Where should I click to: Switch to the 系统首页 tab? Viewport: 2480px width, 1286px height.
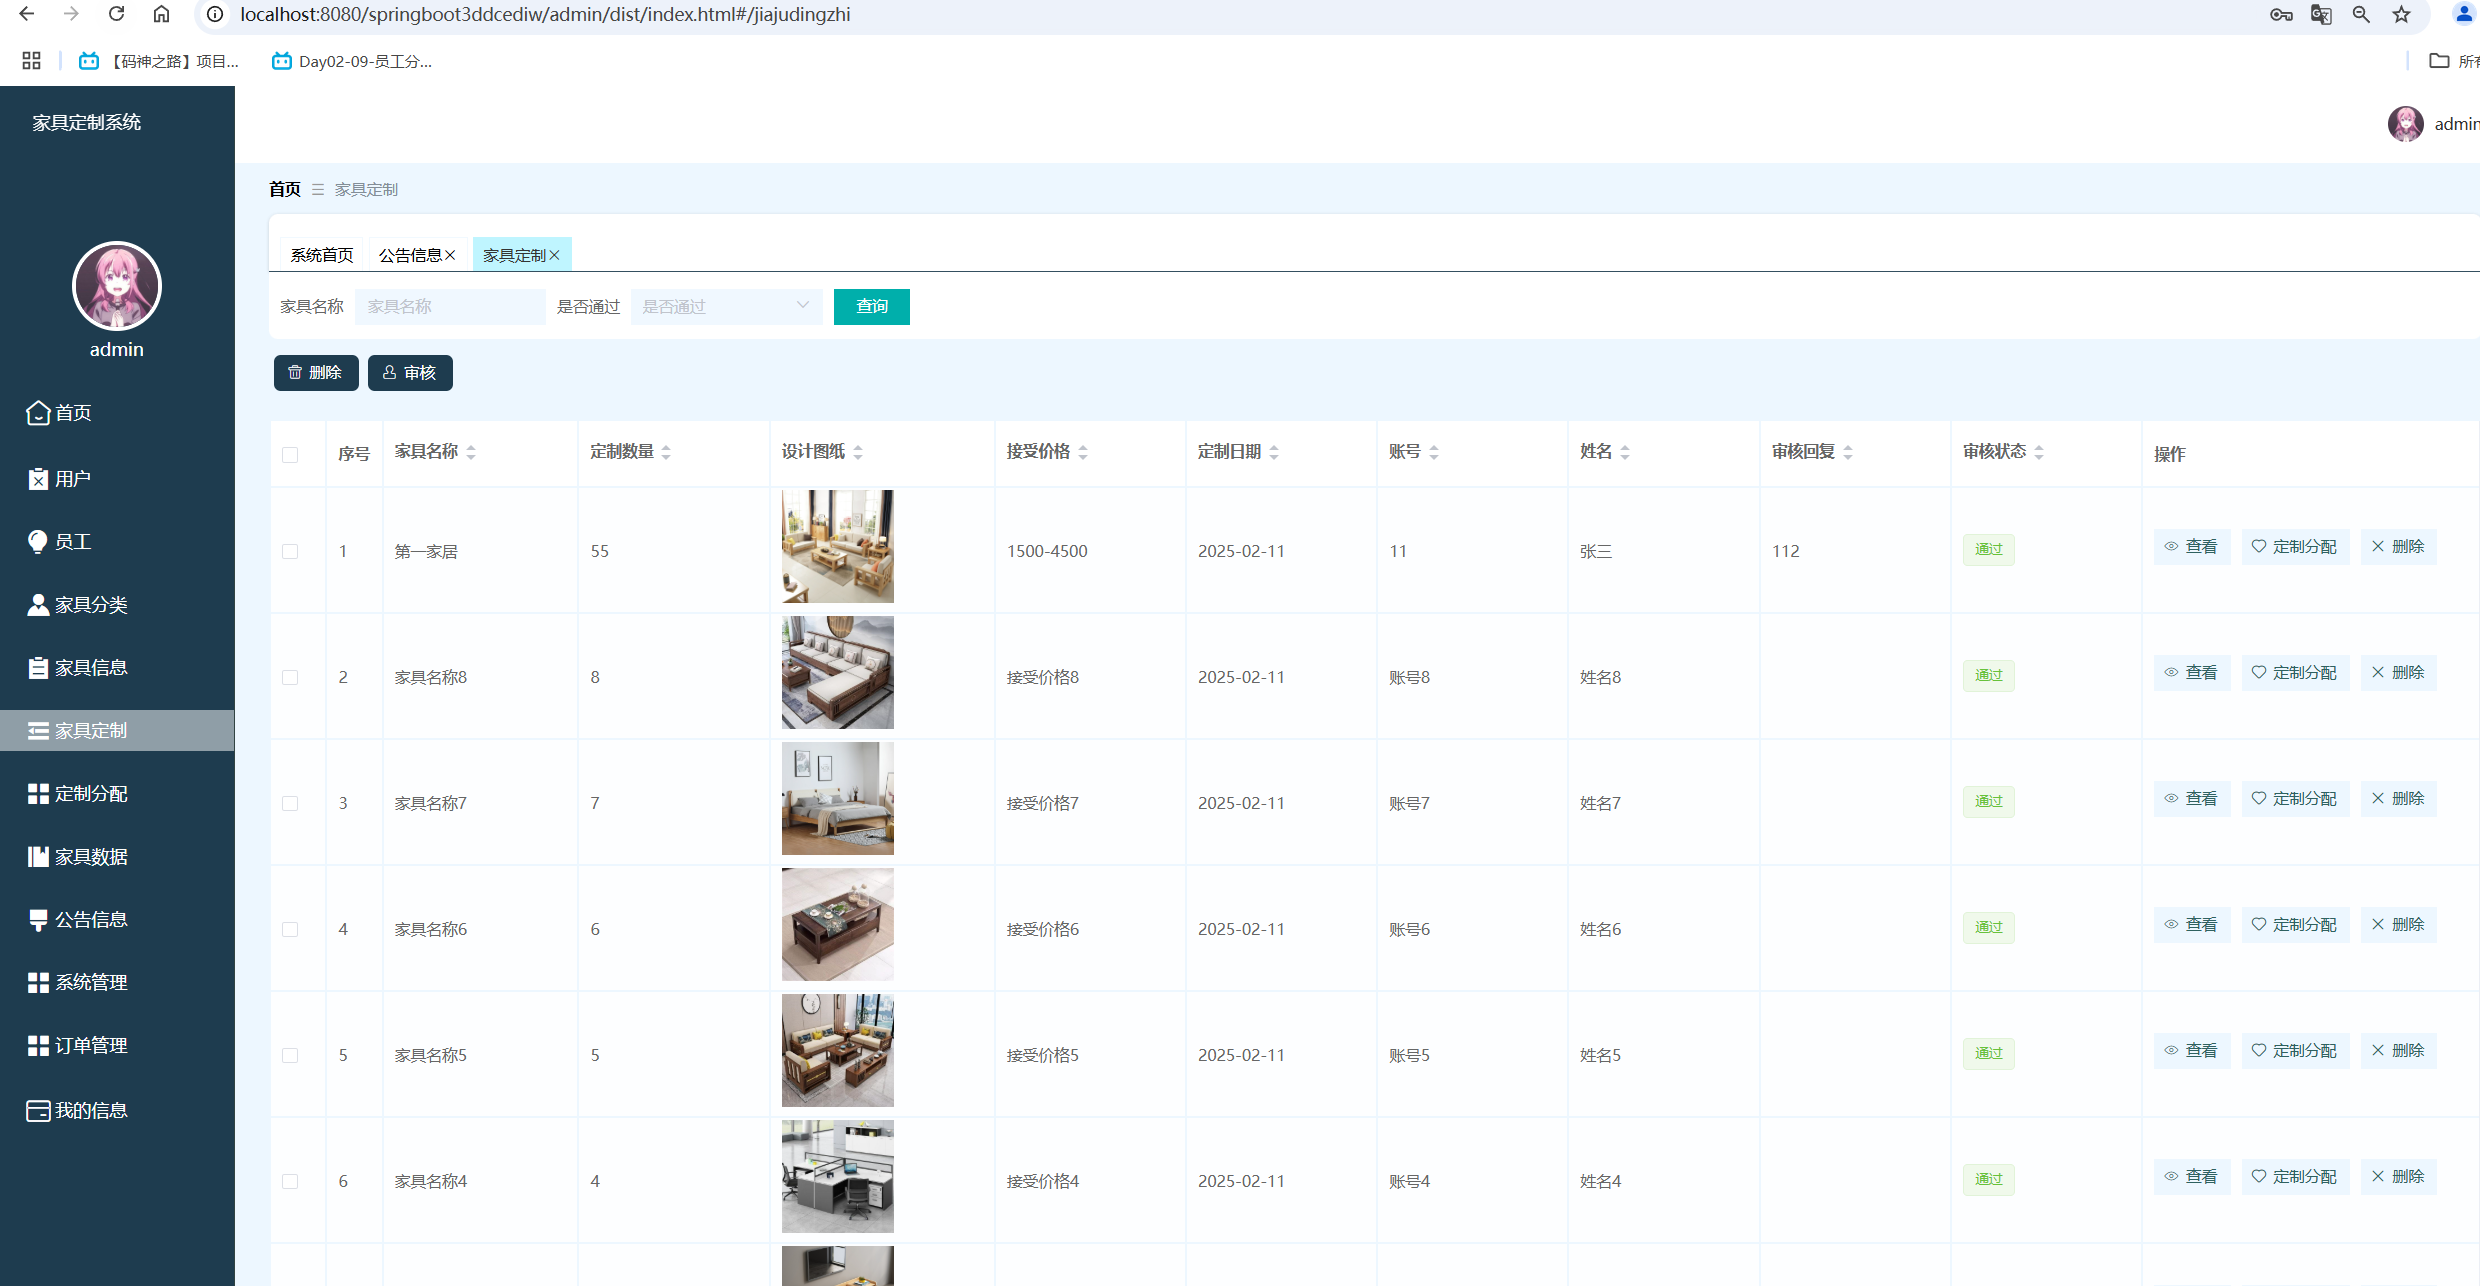tap(322, 255)
